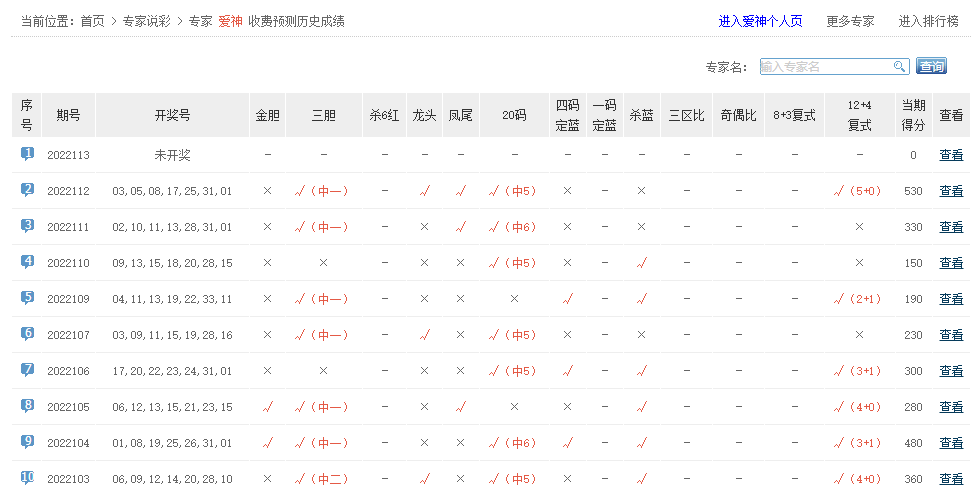
Task: Click the number 9 row badge icon
Action: [27, 442]
